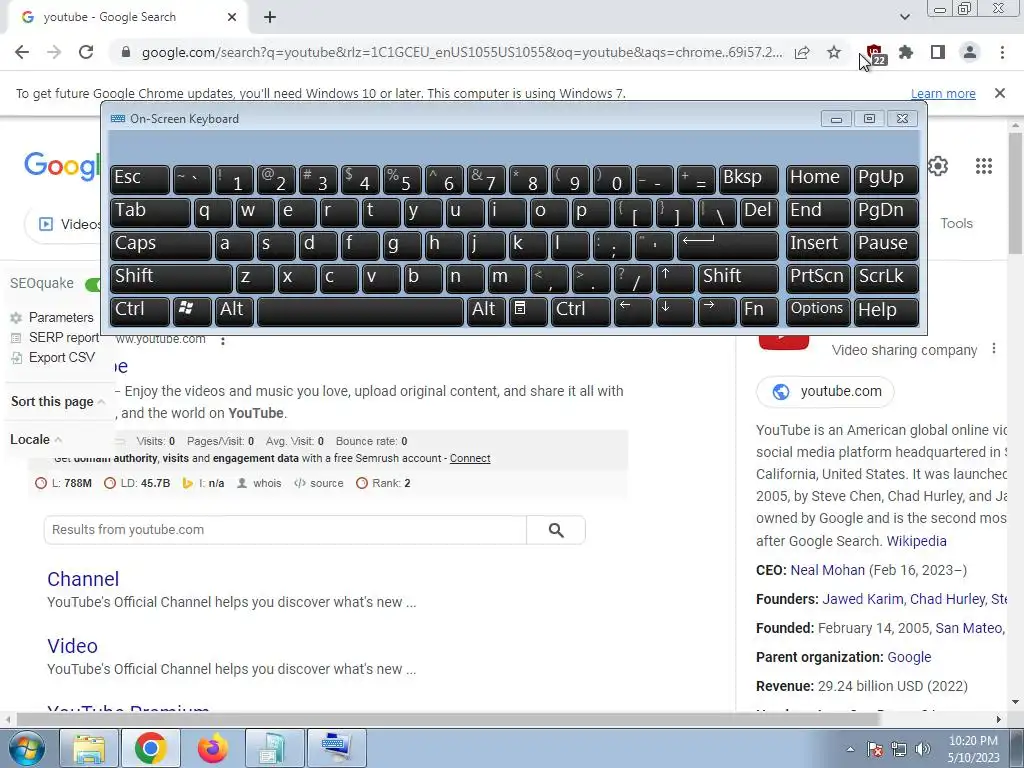
Task: Toggle the Fn key on keyboard
Action: 759,311
